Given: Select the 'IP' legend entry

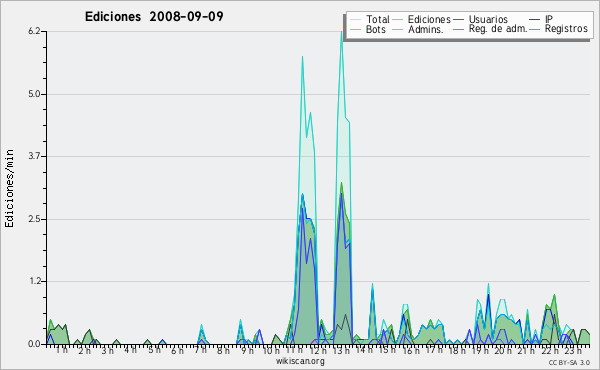Looking at the screenshot, I should [x=549, y=19].
